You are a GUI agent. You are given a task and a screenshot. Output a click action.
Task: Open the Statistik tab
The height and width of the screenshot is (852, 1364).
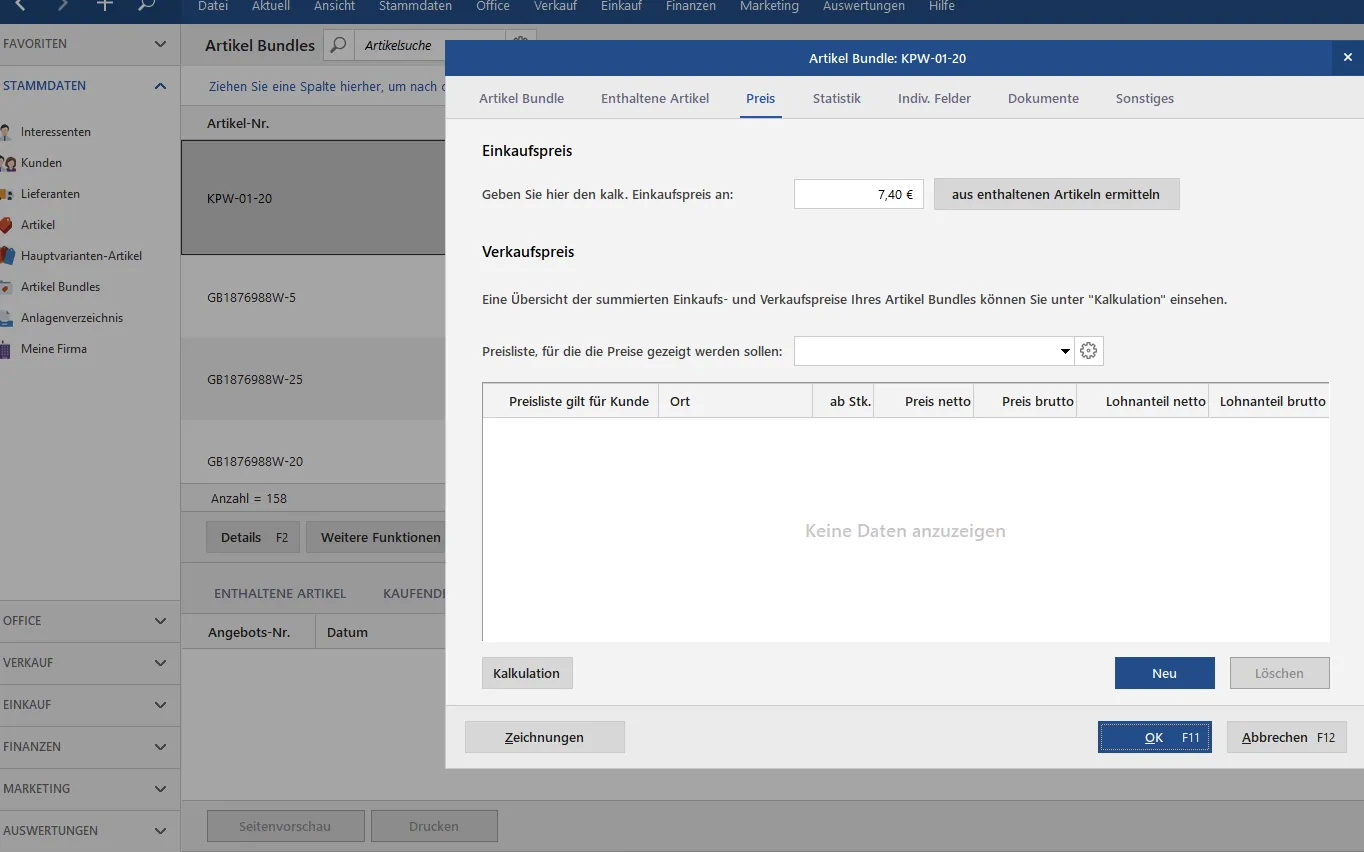(x=836, y=98)
